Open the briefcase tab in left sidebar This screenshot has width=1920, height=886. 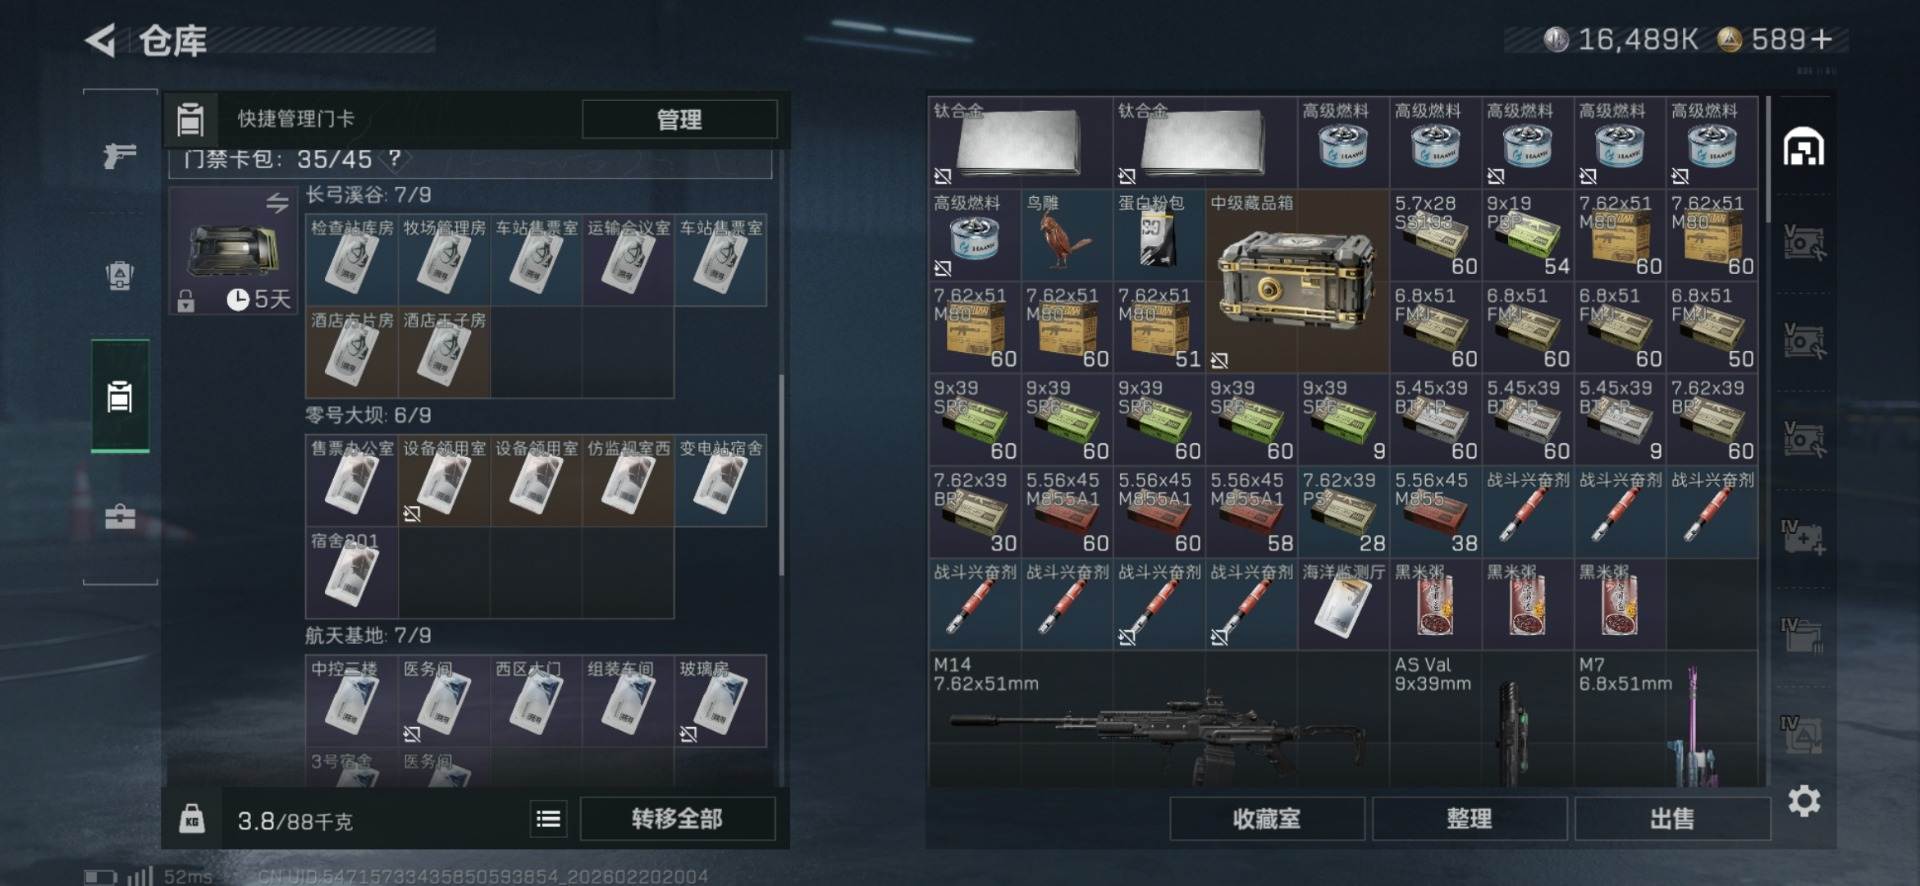click(x=120, y=516)
